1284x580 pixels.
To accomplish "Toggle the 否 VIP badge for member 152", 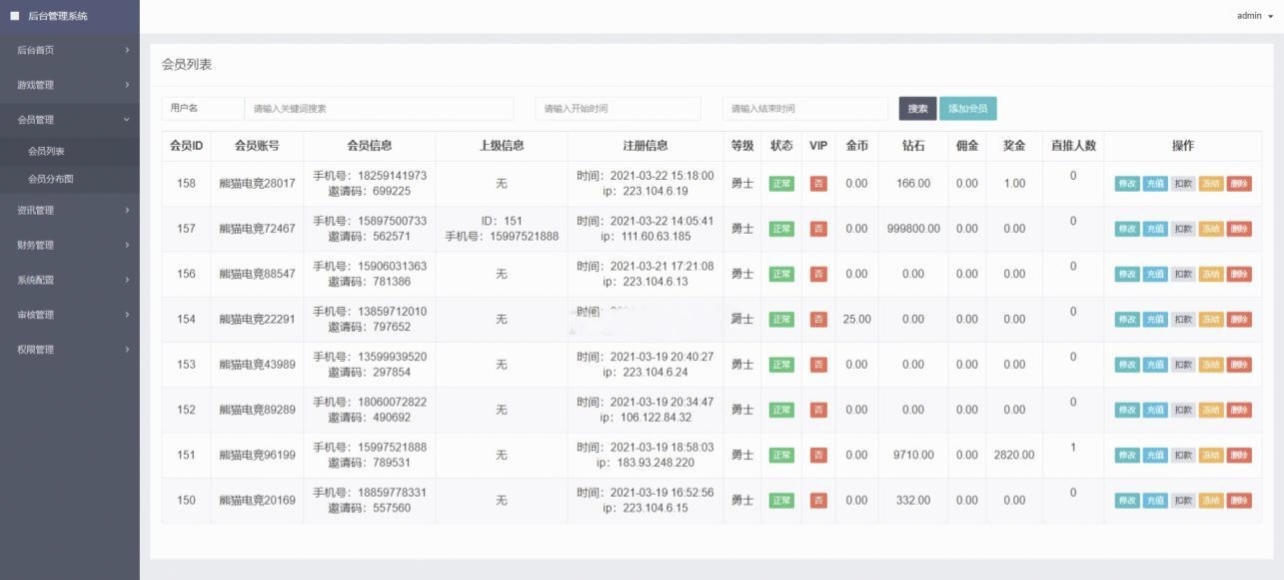I will [x=818, y=410].
